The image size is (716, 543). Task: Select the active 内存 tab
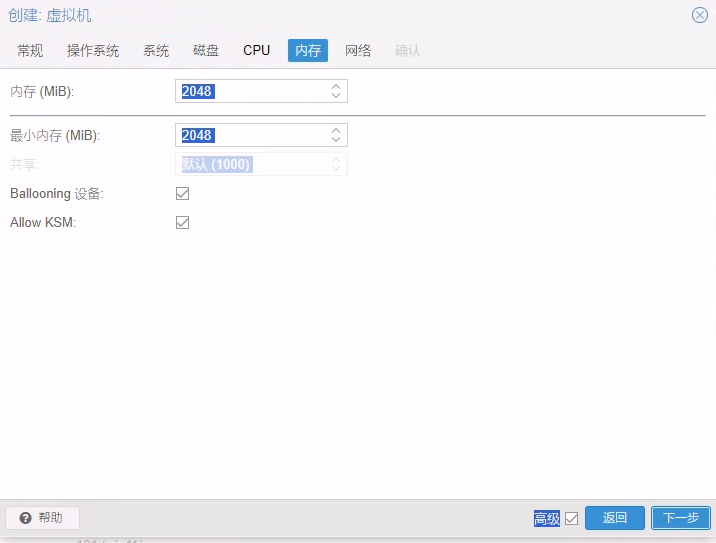pyautogui.click(x=308, y=51)
